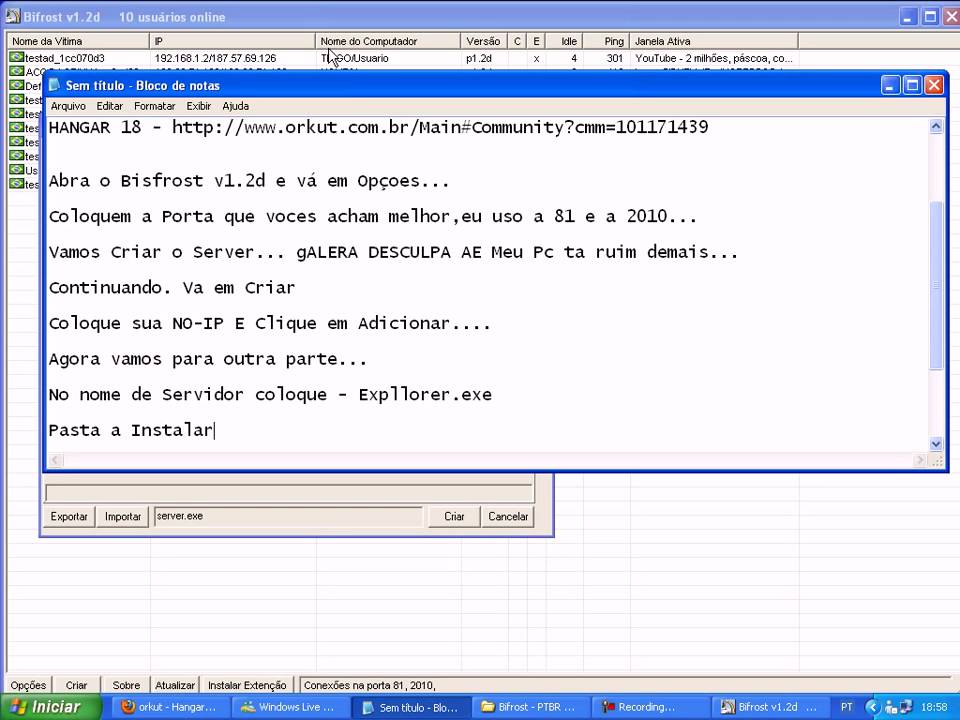Open Bifrost - PTBR folder taskbar item

tap(530, 707)
